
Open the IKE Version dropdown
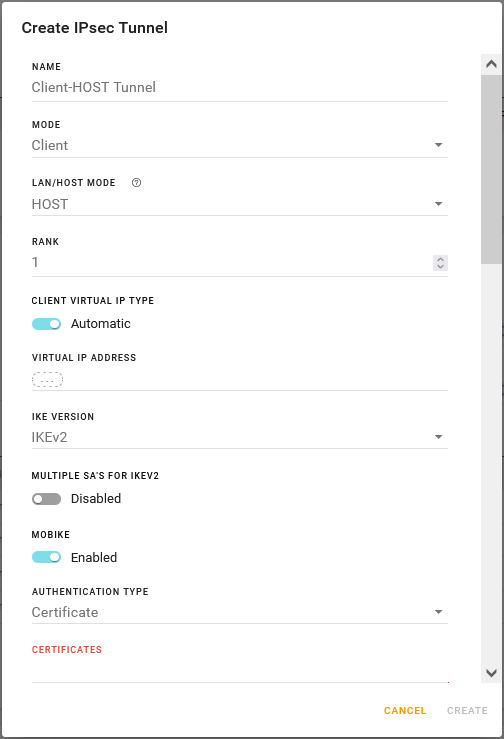[x=240, y=437]
